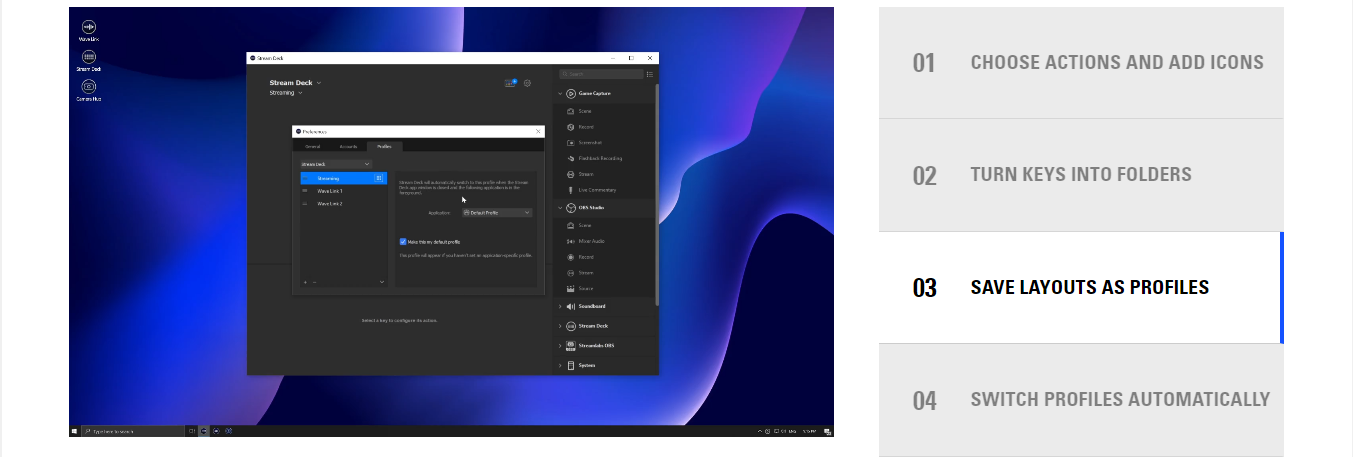Screen dimensions: 1353x457
Task: Click the Stream Deck taskbar button
Action: [205, 431]
